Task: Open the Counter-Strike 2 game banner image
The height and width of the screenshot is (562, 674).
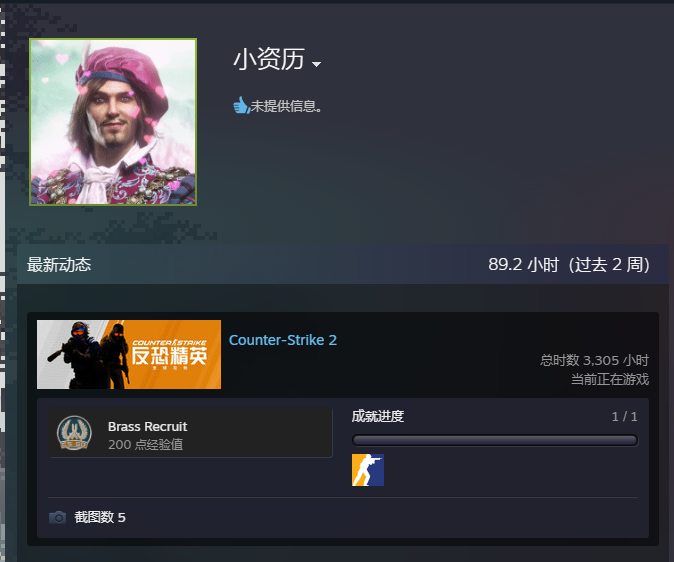Action: click(129, 354)
